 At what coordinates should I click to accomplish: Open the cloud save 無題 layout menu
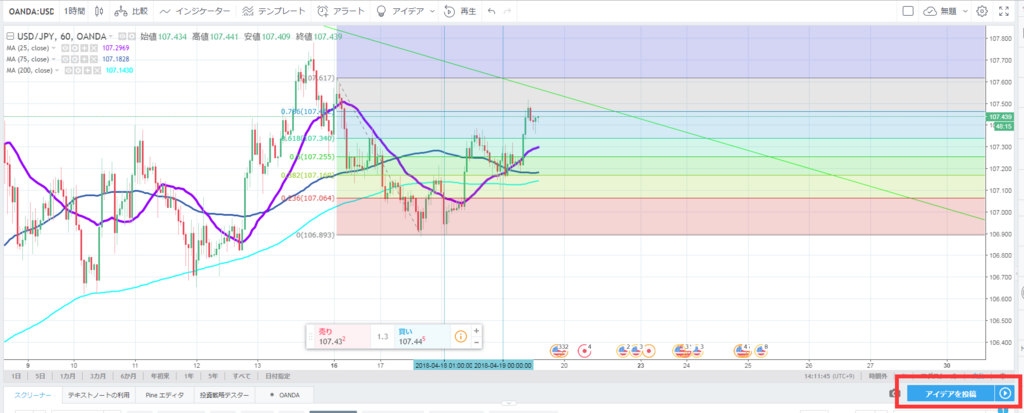click(946, 11)
